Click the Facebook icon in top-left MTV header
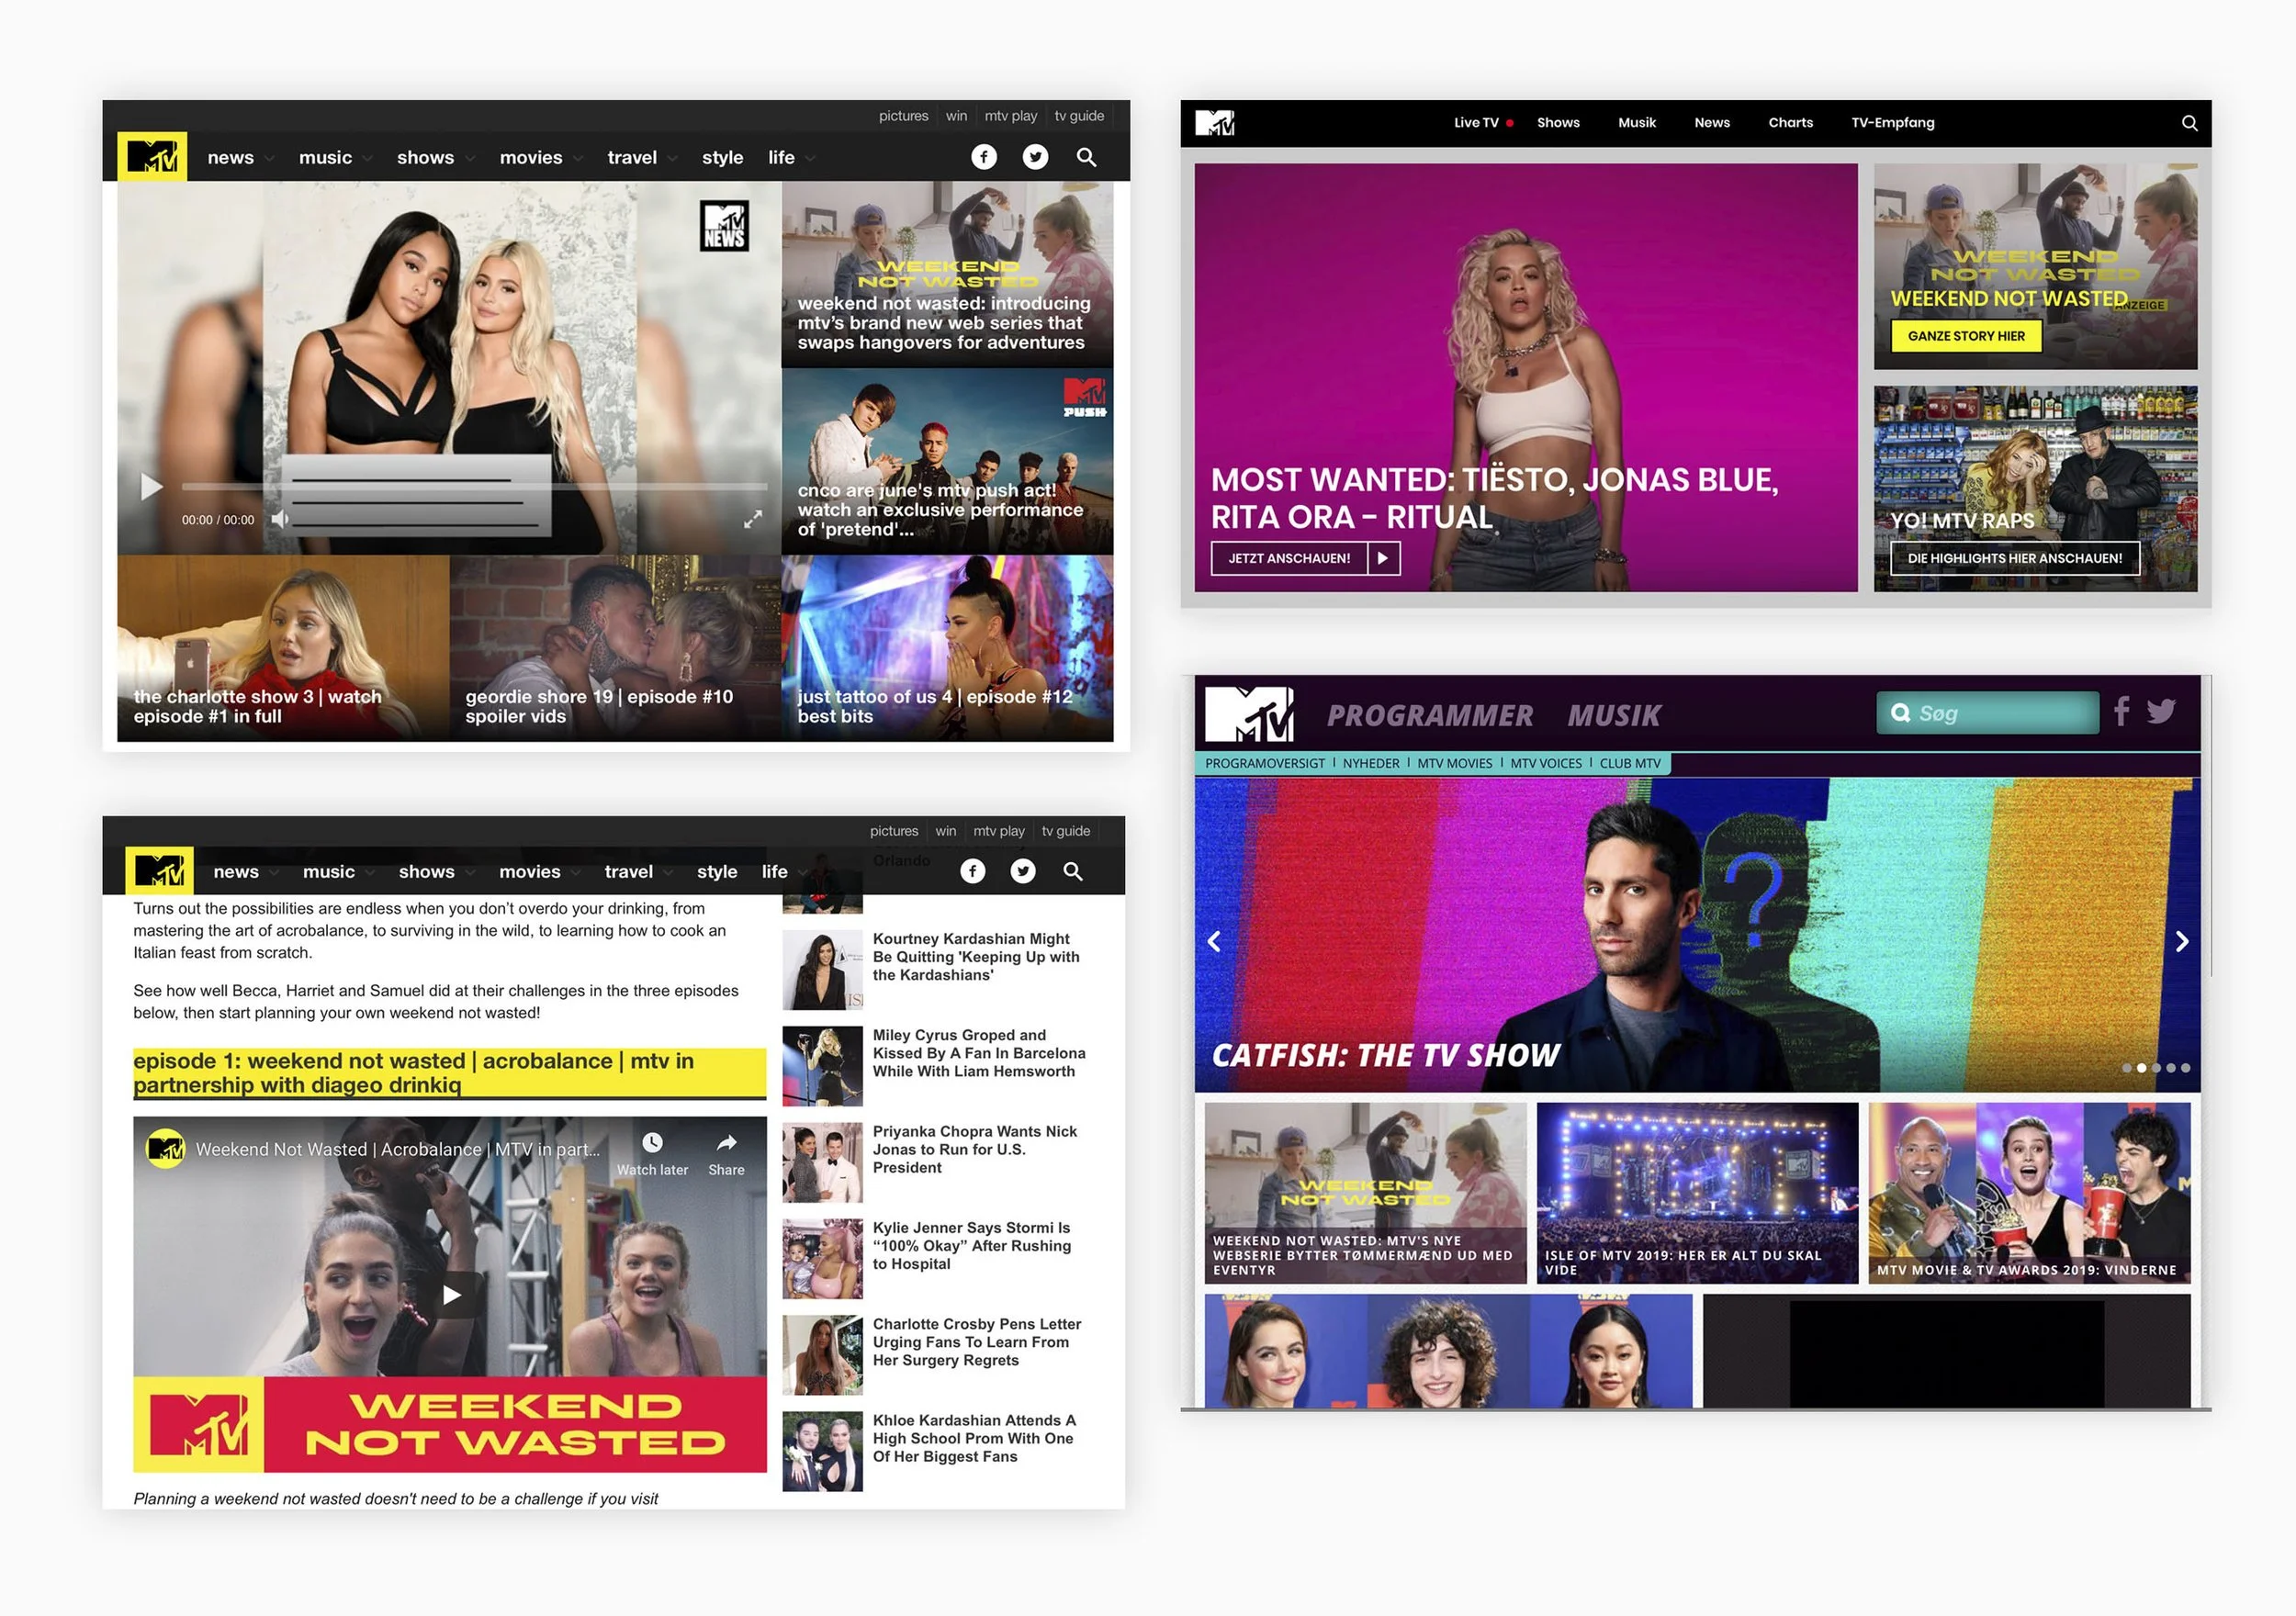Image resolution: width=2296 pixels, height=1616 pixels. [984, 157]
